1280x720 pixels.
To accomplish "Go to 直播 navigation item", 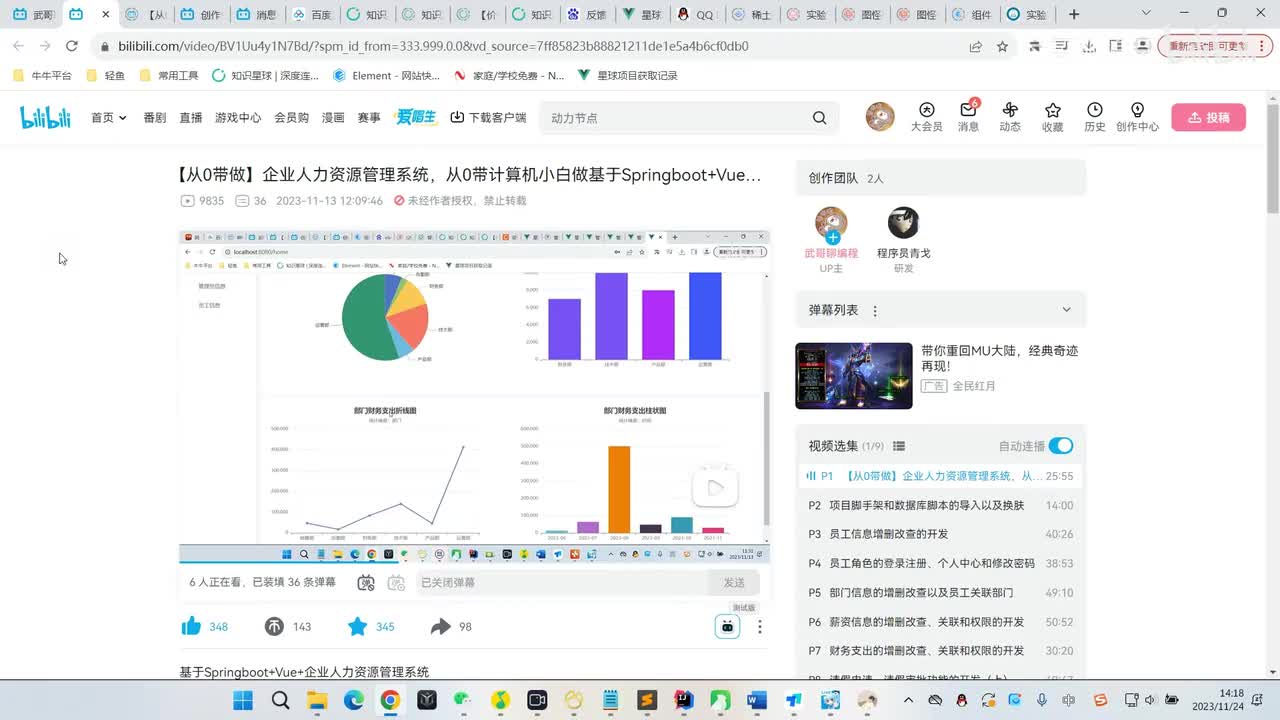I will [x=191, y=117].
